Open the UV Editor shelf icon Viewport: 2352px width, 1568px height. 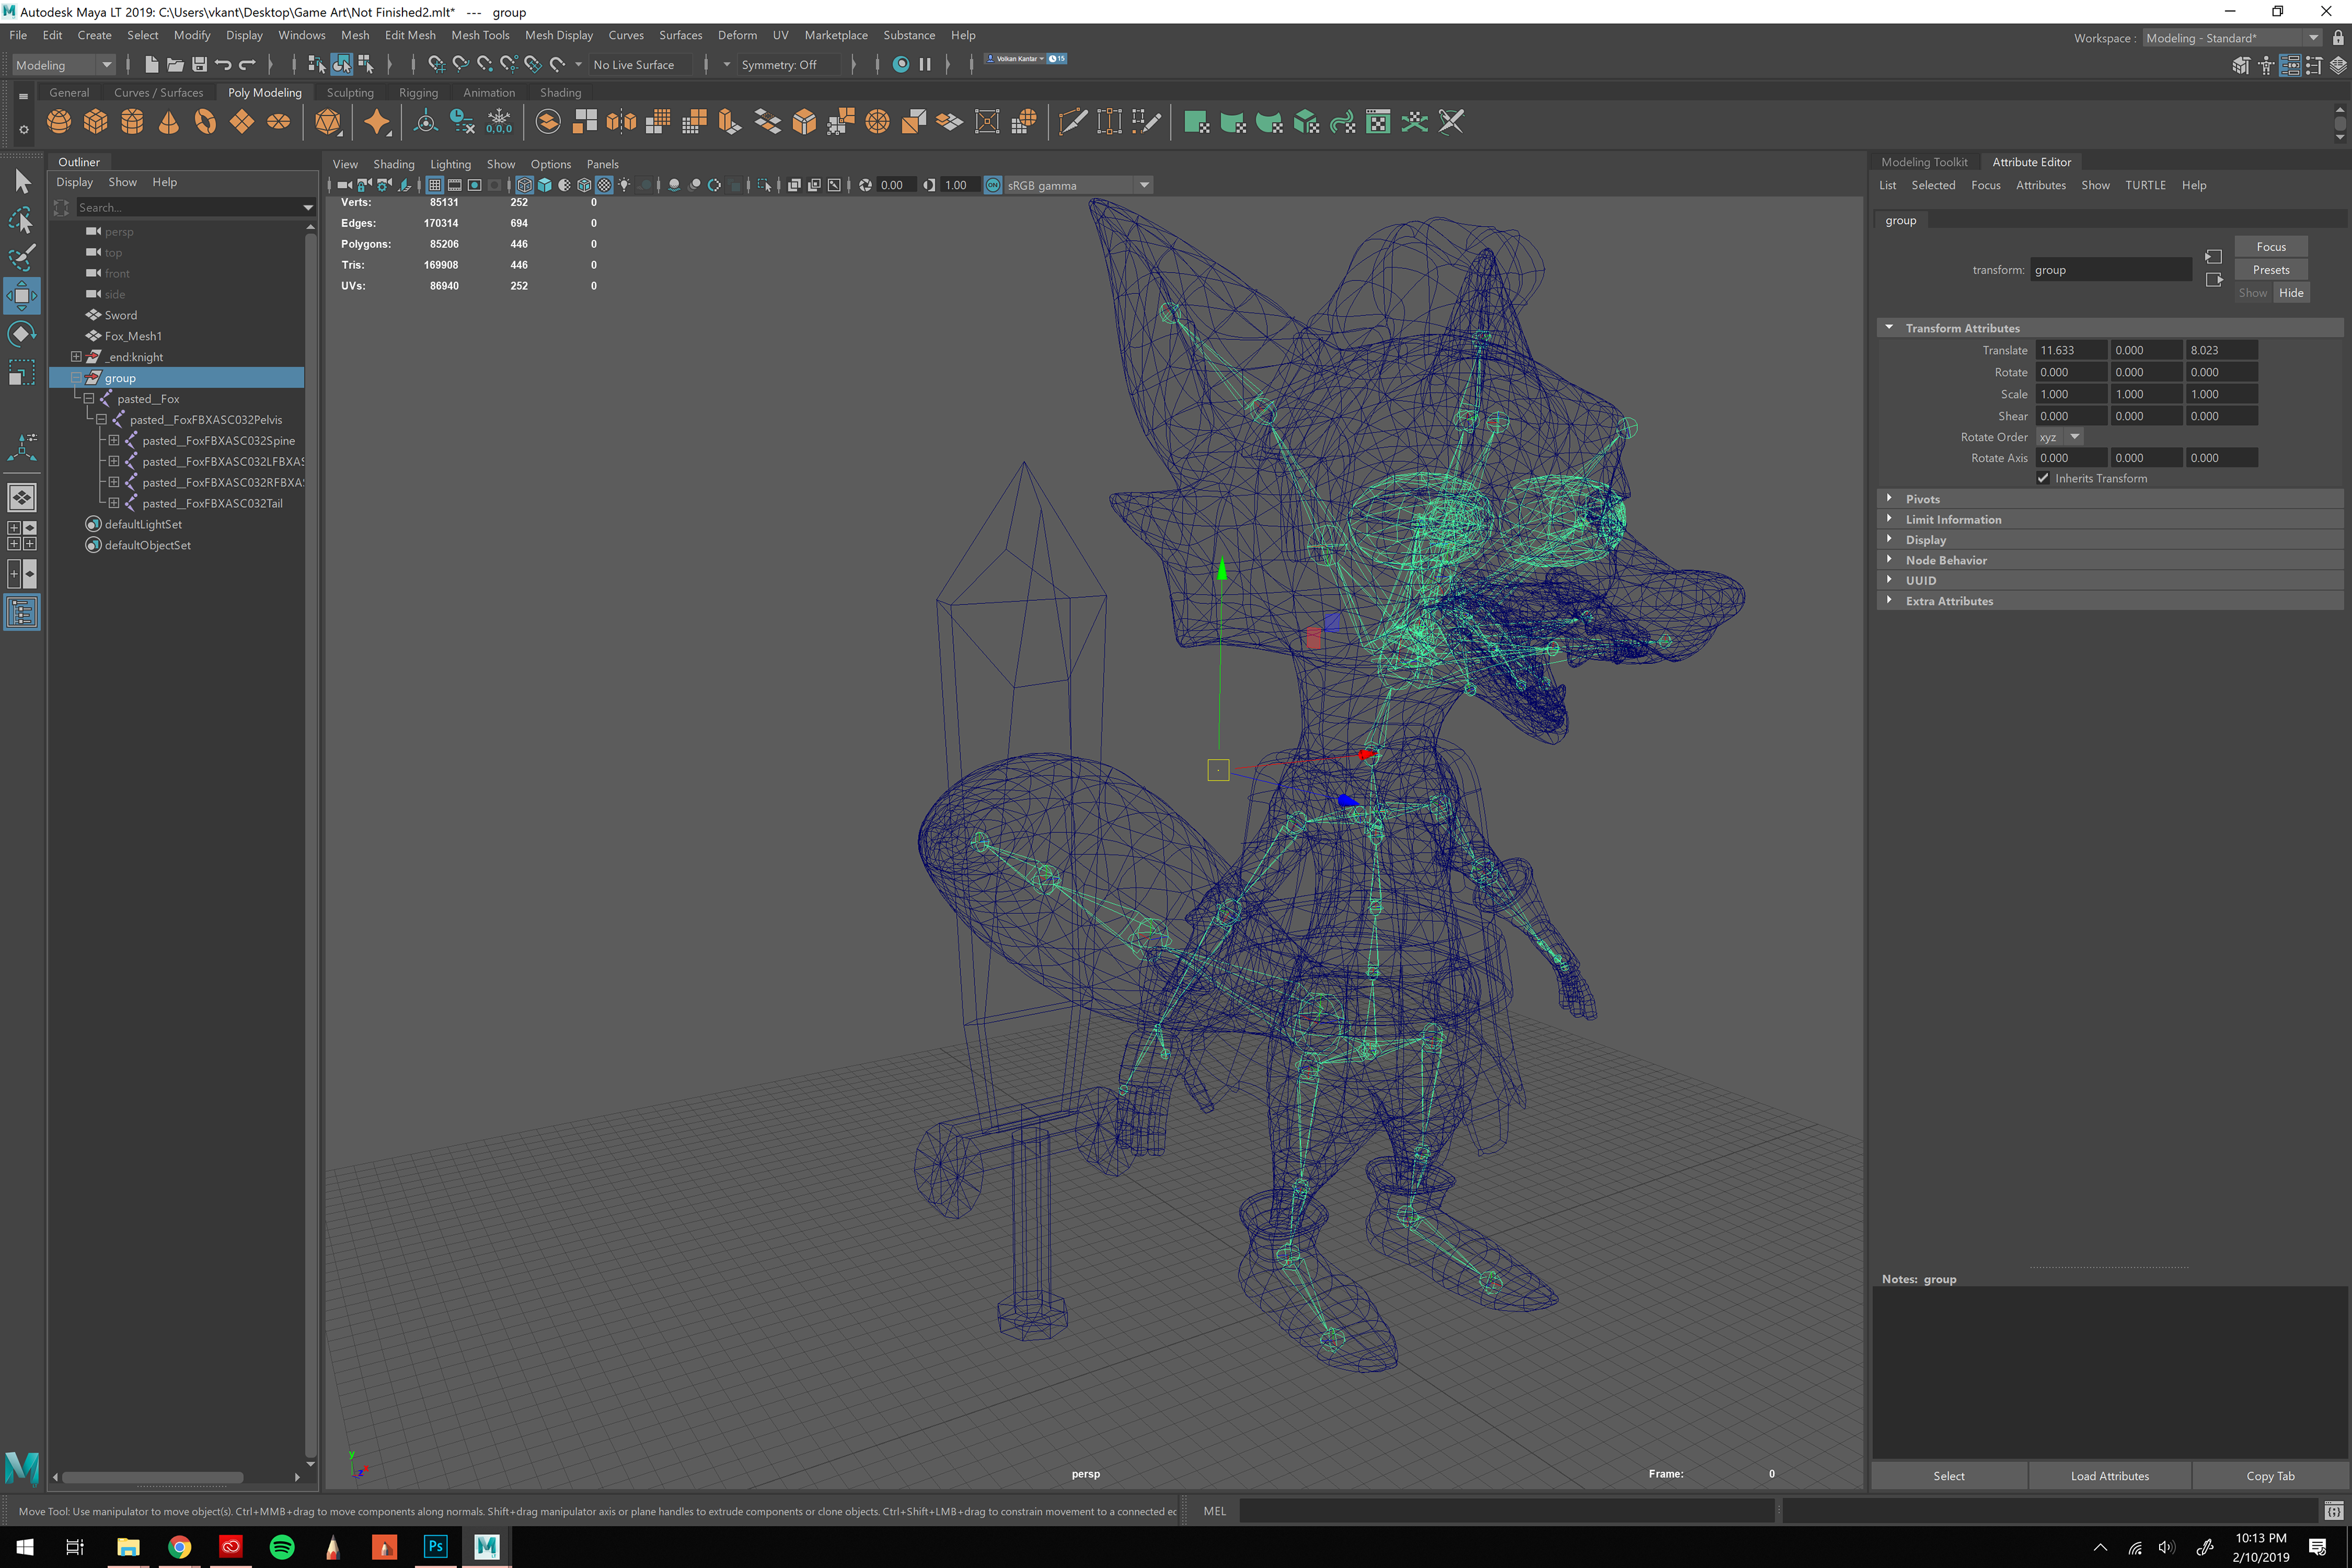1378,122
